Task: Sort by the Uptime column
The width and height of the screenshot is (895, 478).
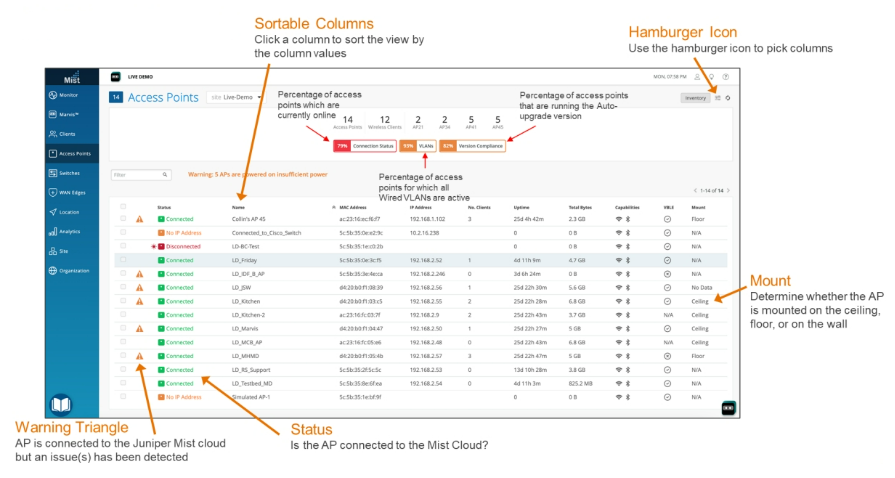Action: (521, 207)
